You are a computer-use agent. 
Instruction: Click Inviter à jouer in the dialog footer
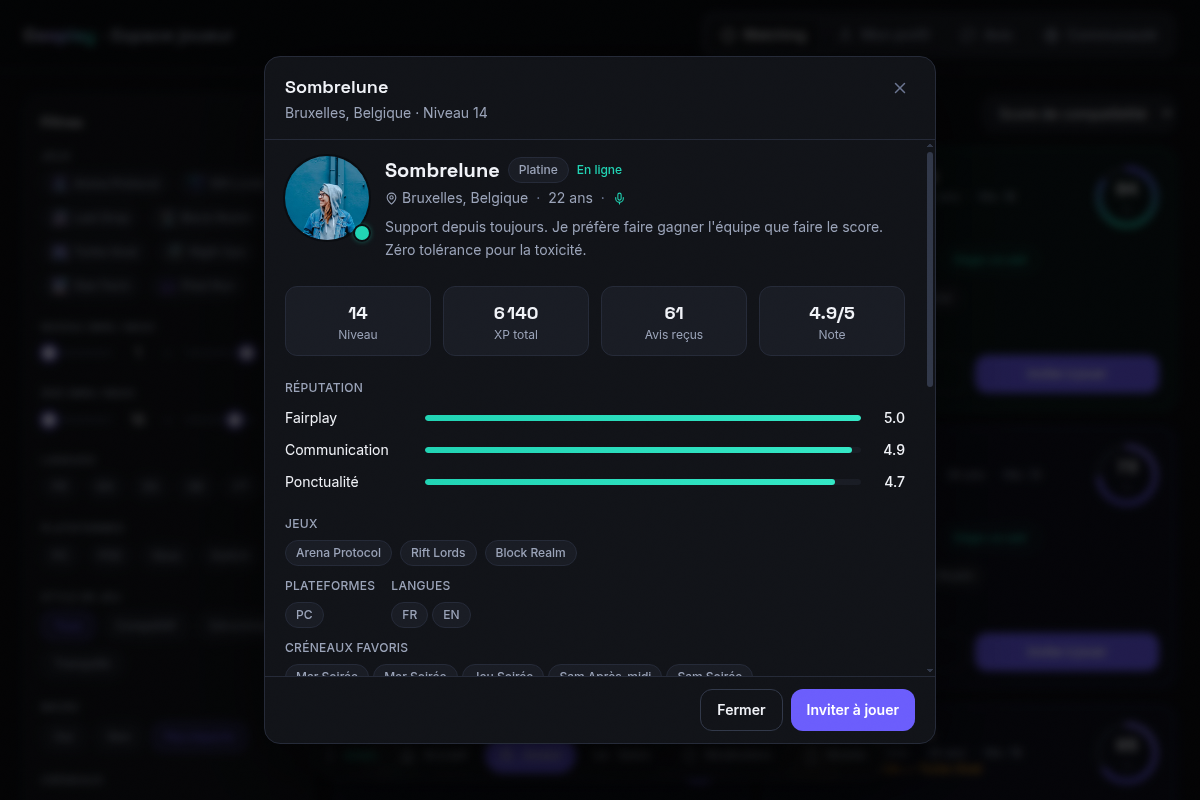[x=853, y=710]
